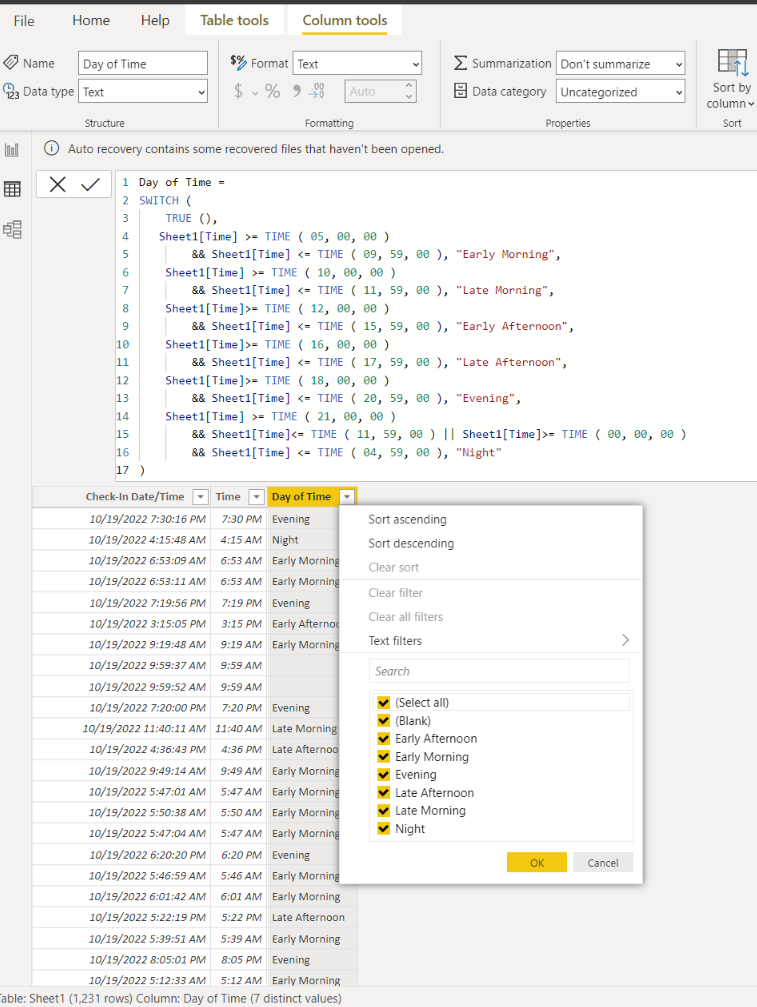
Task: Uncheck Late Afternoon filter checkbox
Action: click(x=384, y=792)
